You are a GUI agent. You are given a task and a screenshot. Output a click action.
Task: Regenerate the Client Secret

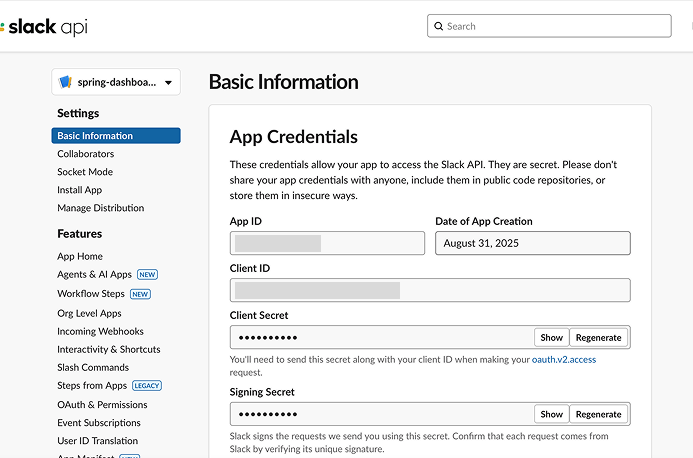(x=599, y=337)
